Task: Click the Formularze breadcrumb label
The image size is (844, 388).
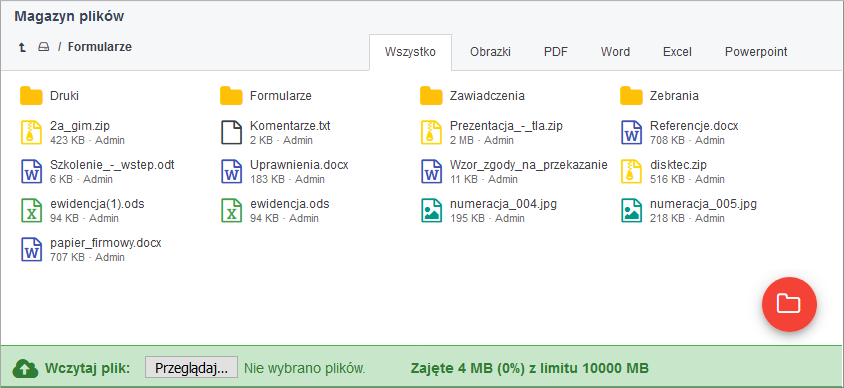Action: point(100,47)
